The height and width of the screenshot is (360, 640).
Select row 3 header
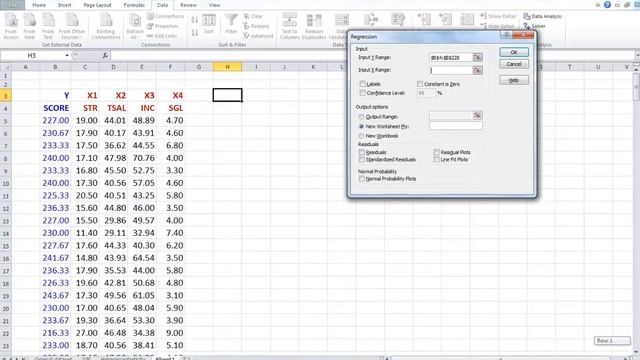[x=6, y=96]
